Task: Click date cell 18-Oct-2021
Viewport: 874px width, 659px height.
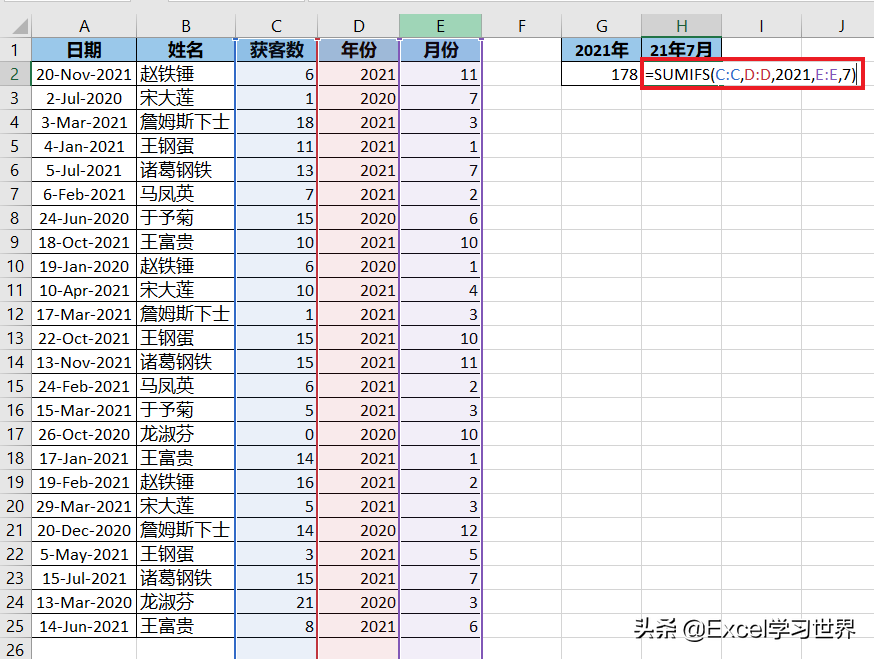Action: (84, 242)
